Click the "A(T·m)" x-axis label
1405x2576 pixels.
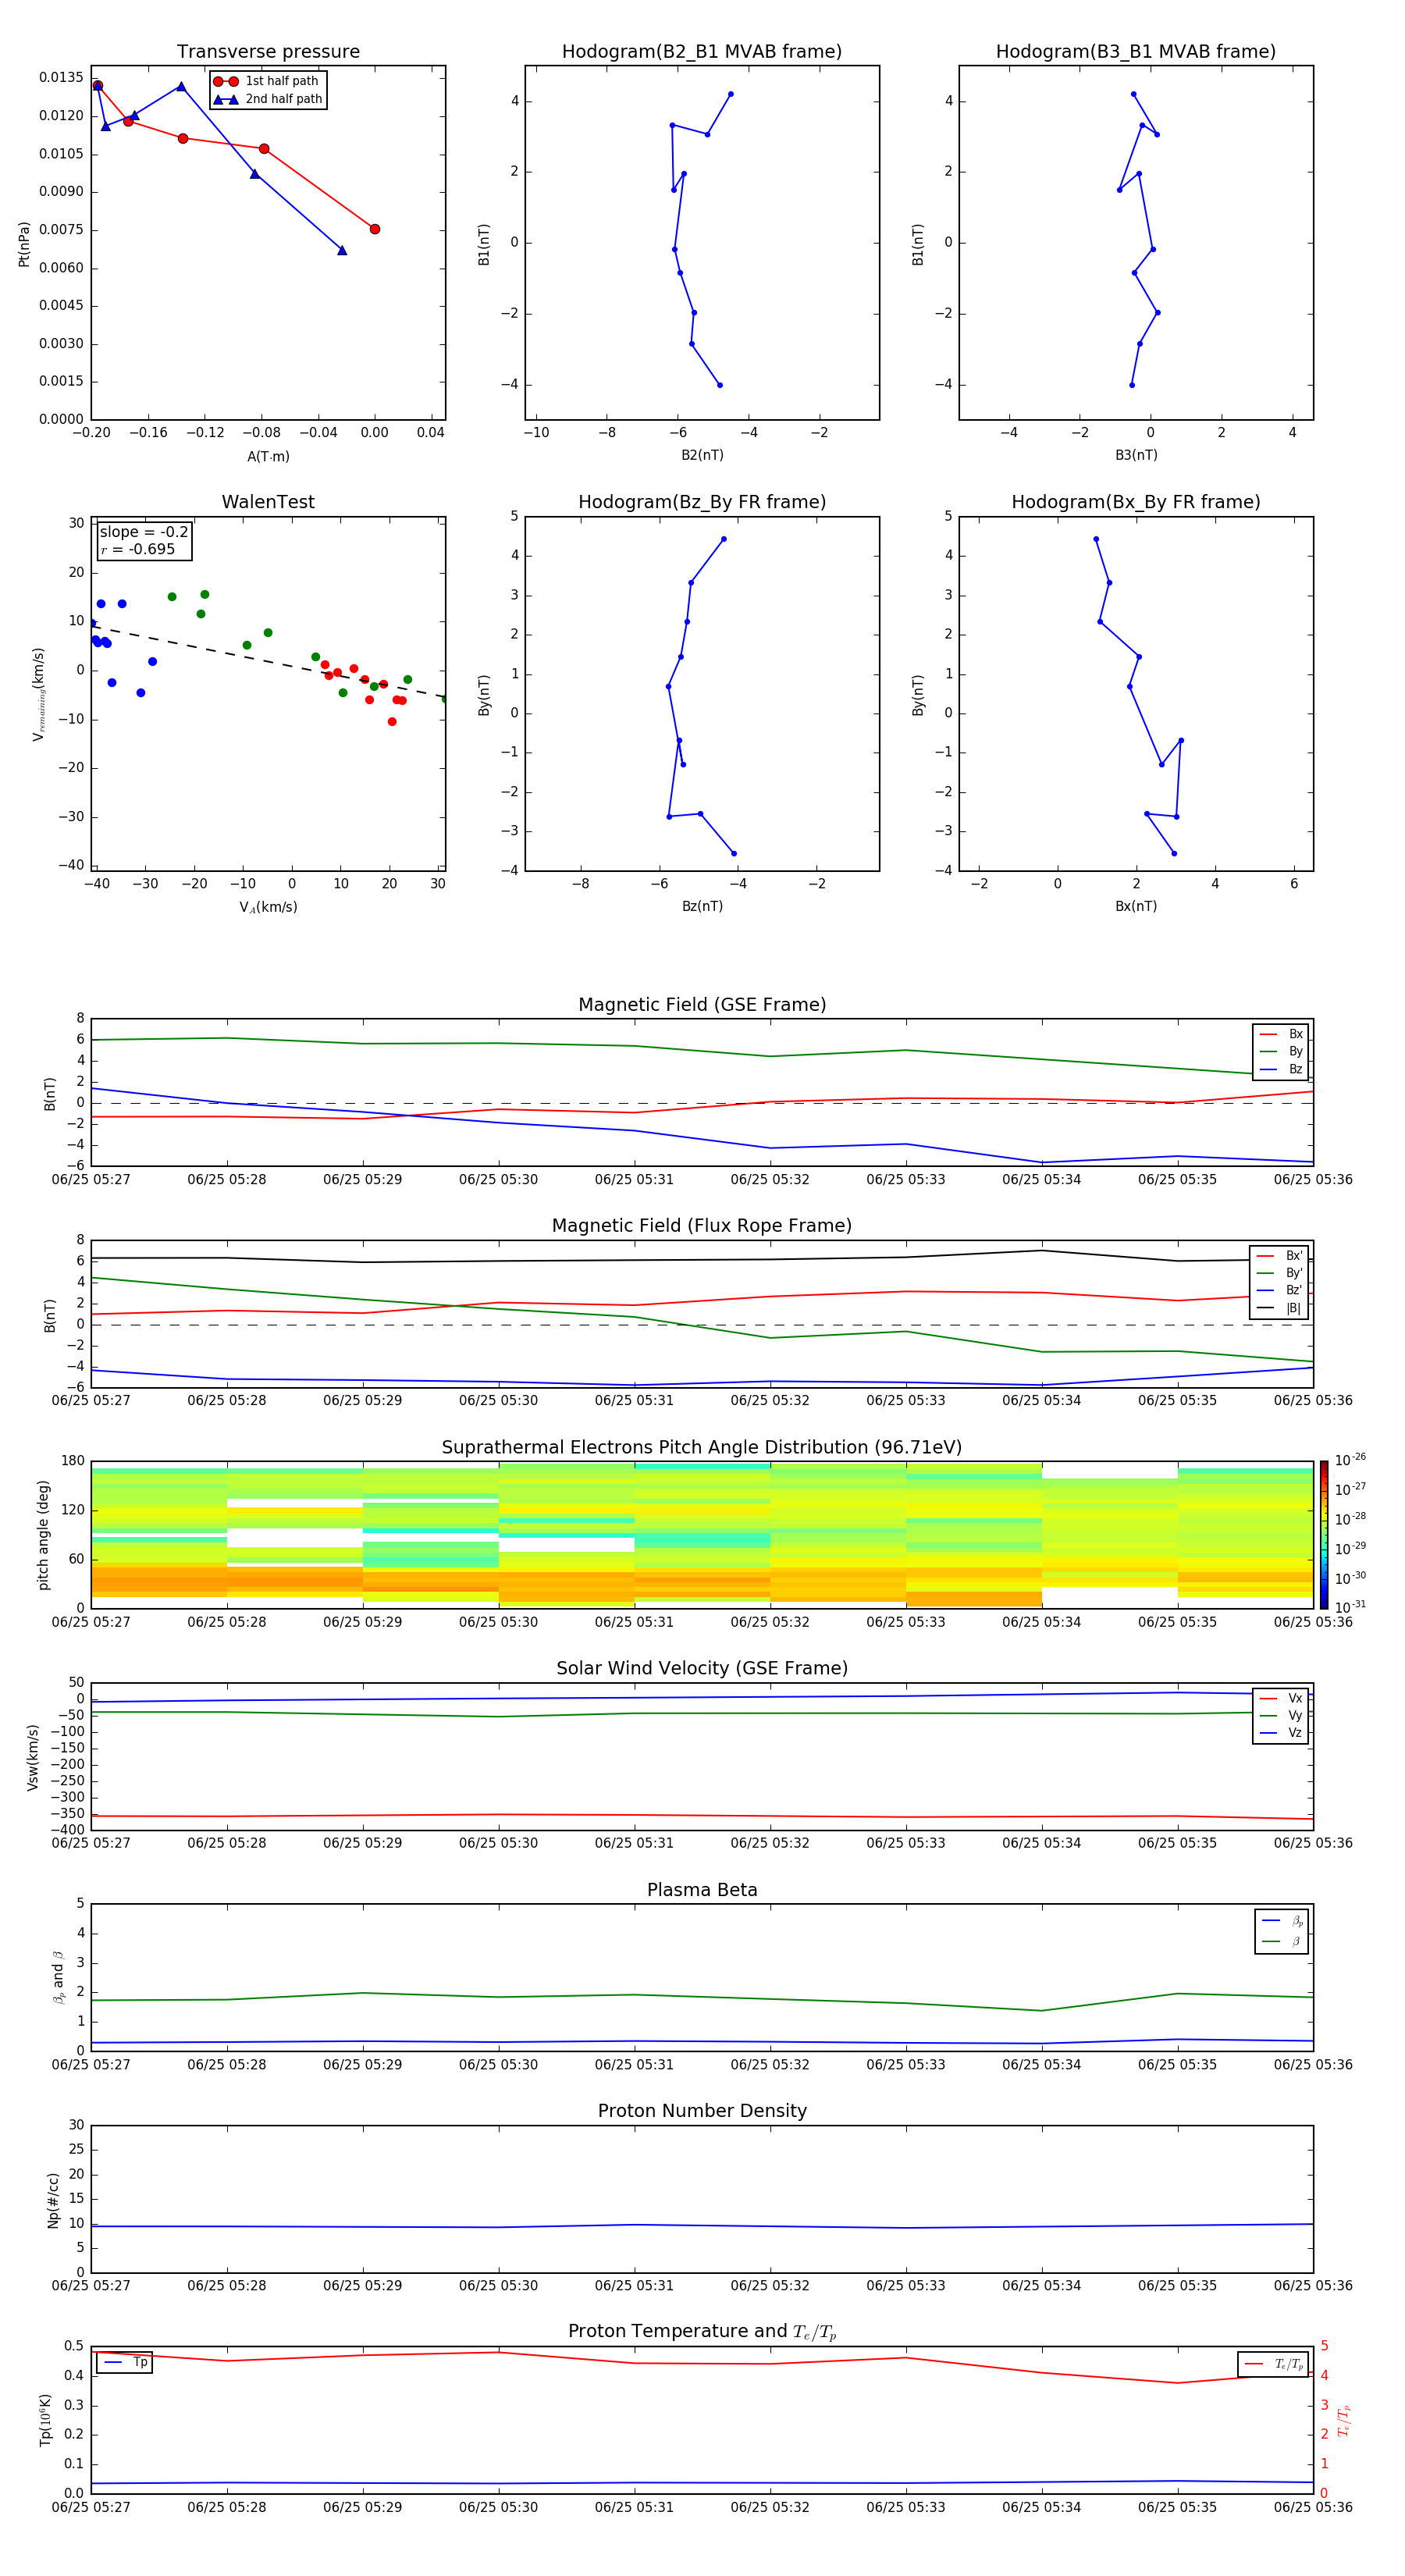pos(268,456)
